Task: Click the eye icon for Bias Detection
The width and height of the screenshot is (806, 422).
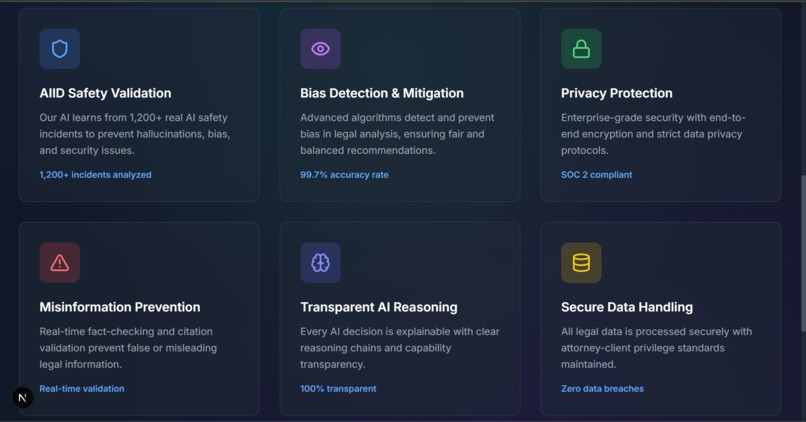Action: tap(320, 49)
